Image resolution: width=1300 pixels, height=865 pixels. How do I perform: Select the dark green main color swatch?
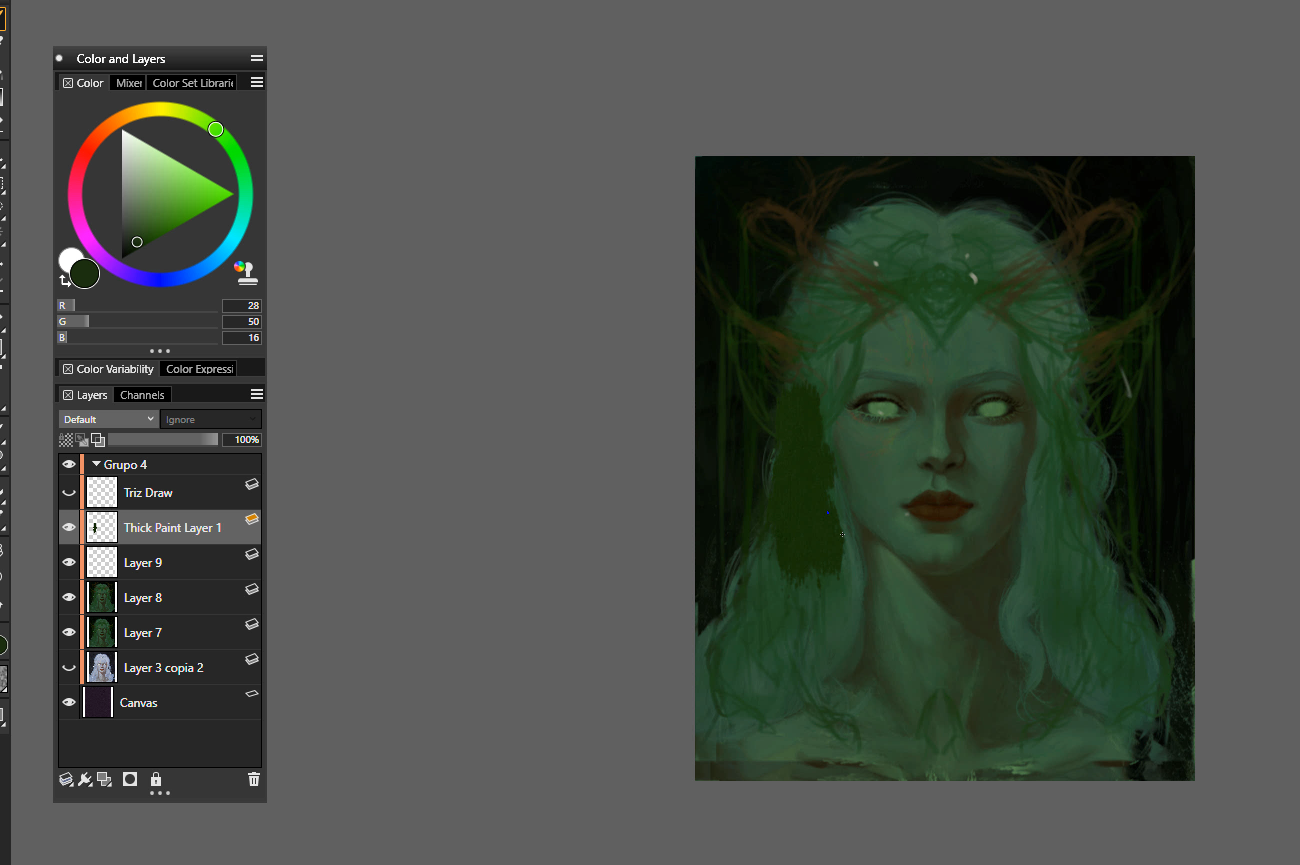84,273
